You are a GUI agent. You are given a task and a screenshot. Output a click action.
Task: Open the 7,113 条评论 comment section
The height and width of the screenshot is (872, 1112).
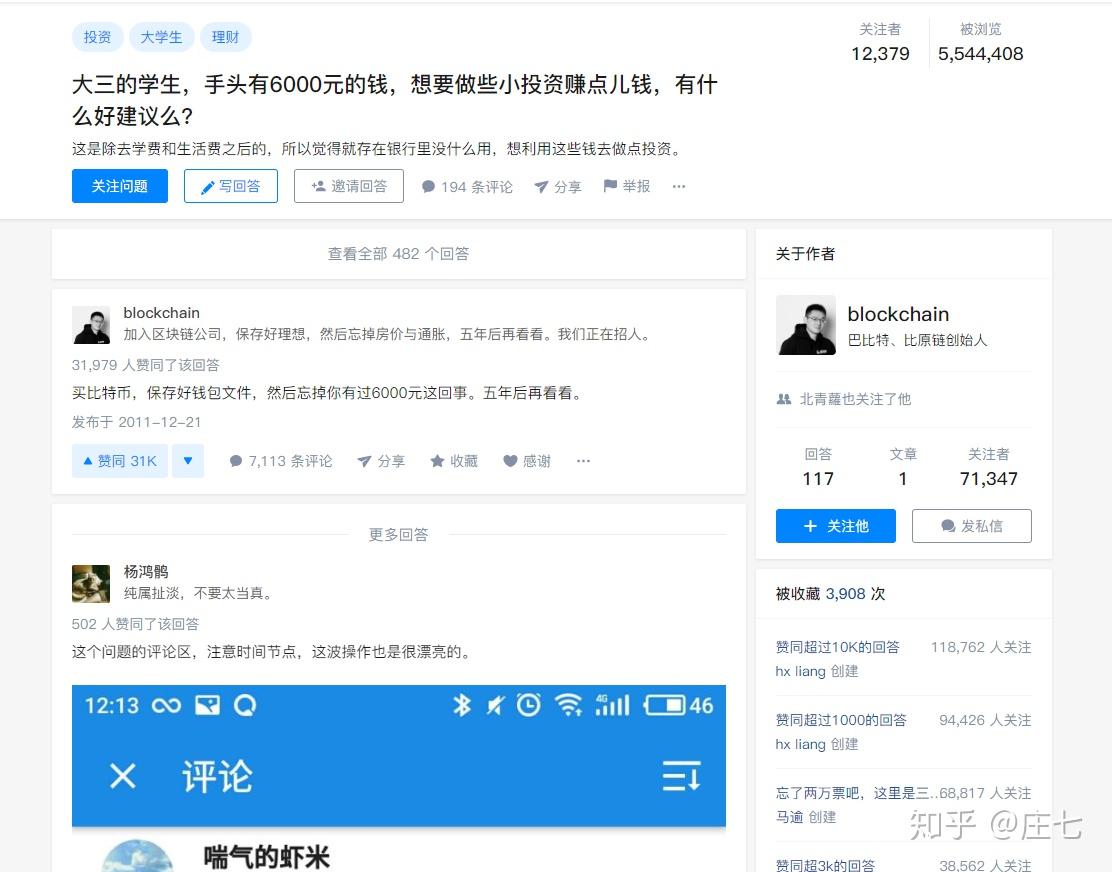[x=280, y=460]
